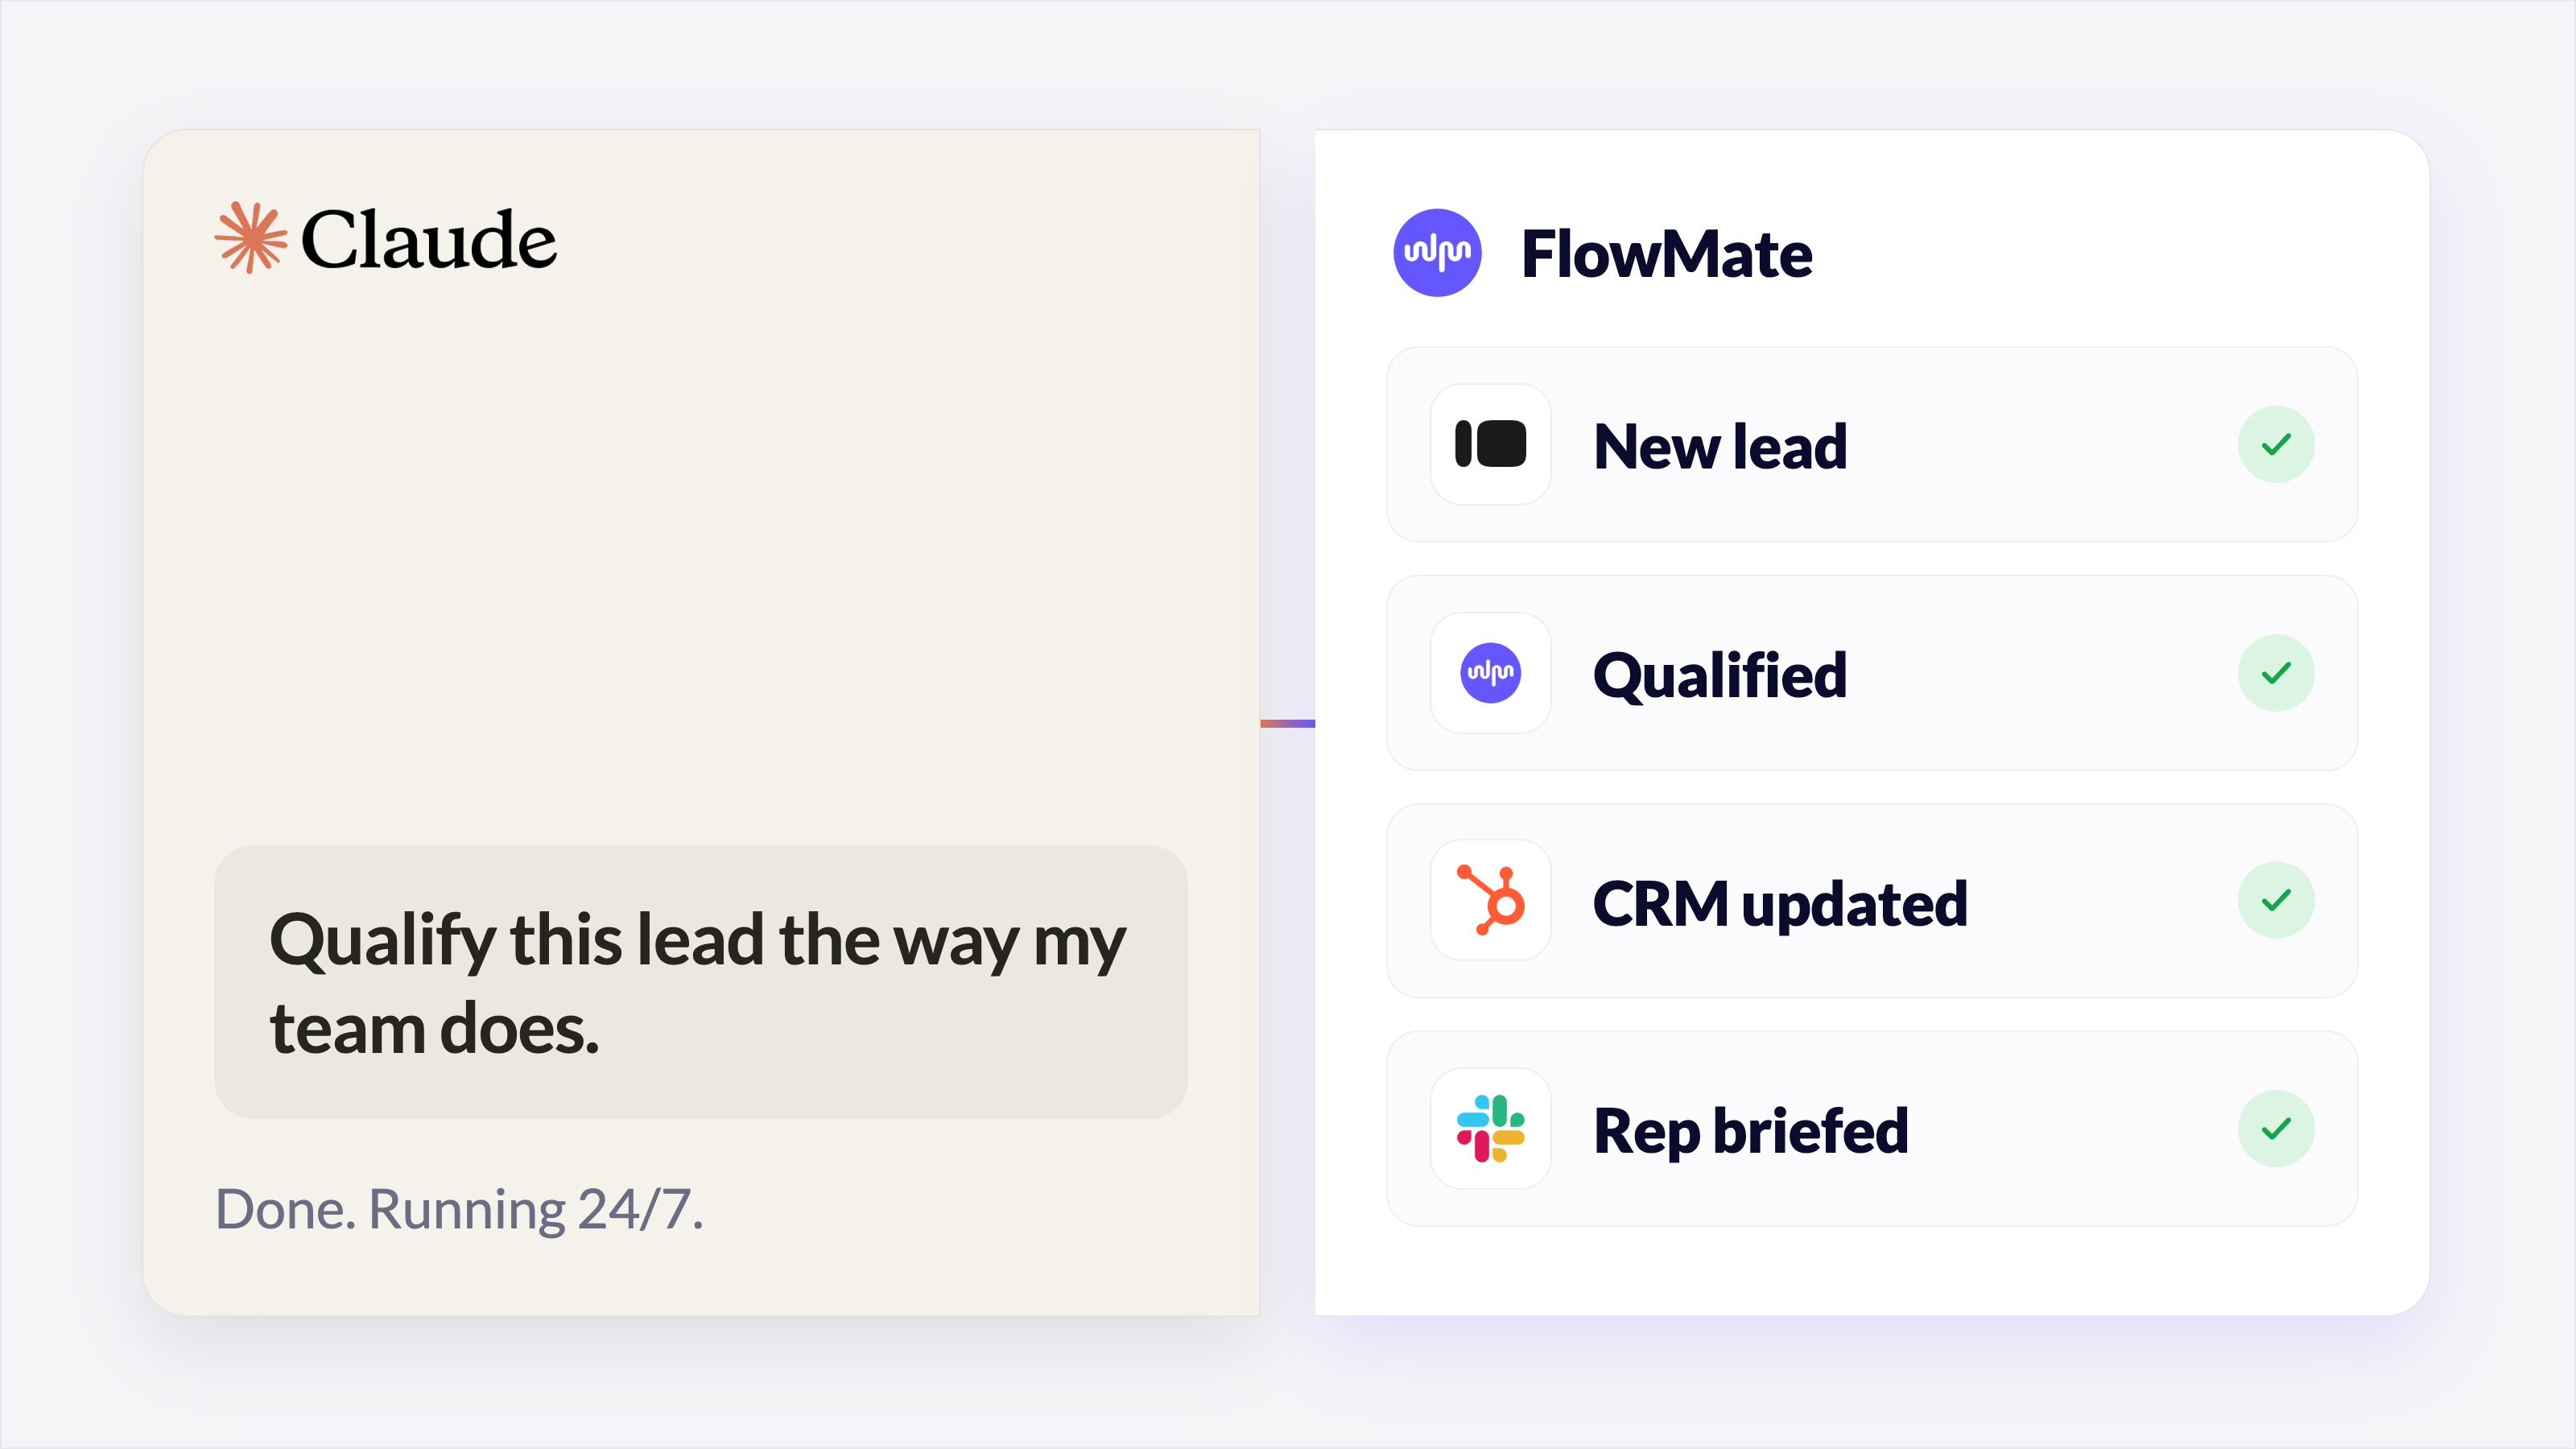This screenshot has height=1449, width=2576.
Task: Click the gradient connector line between panels
Action: [1287, 723]
